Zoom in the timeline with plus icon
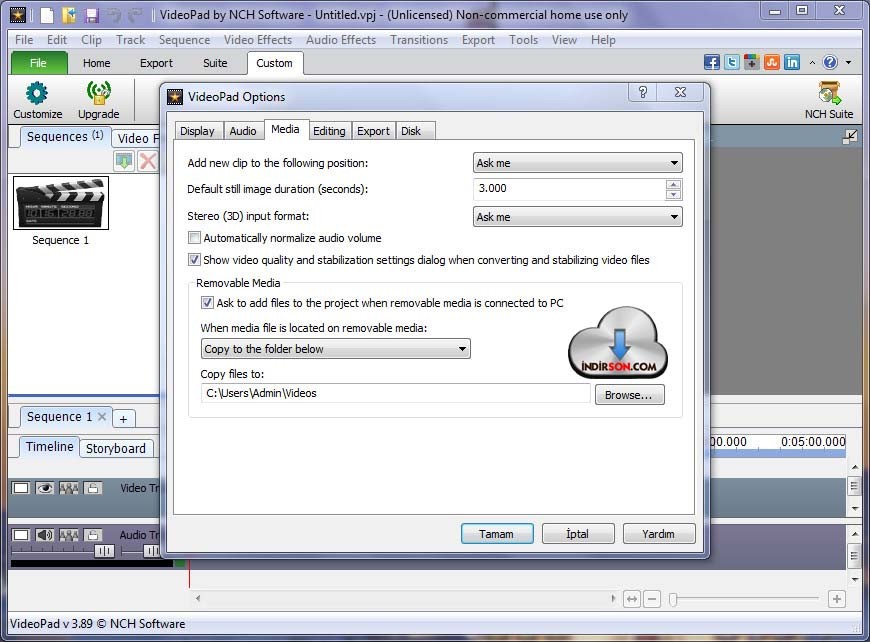Viewport: 870px width, 642px height. click(837, 599)
